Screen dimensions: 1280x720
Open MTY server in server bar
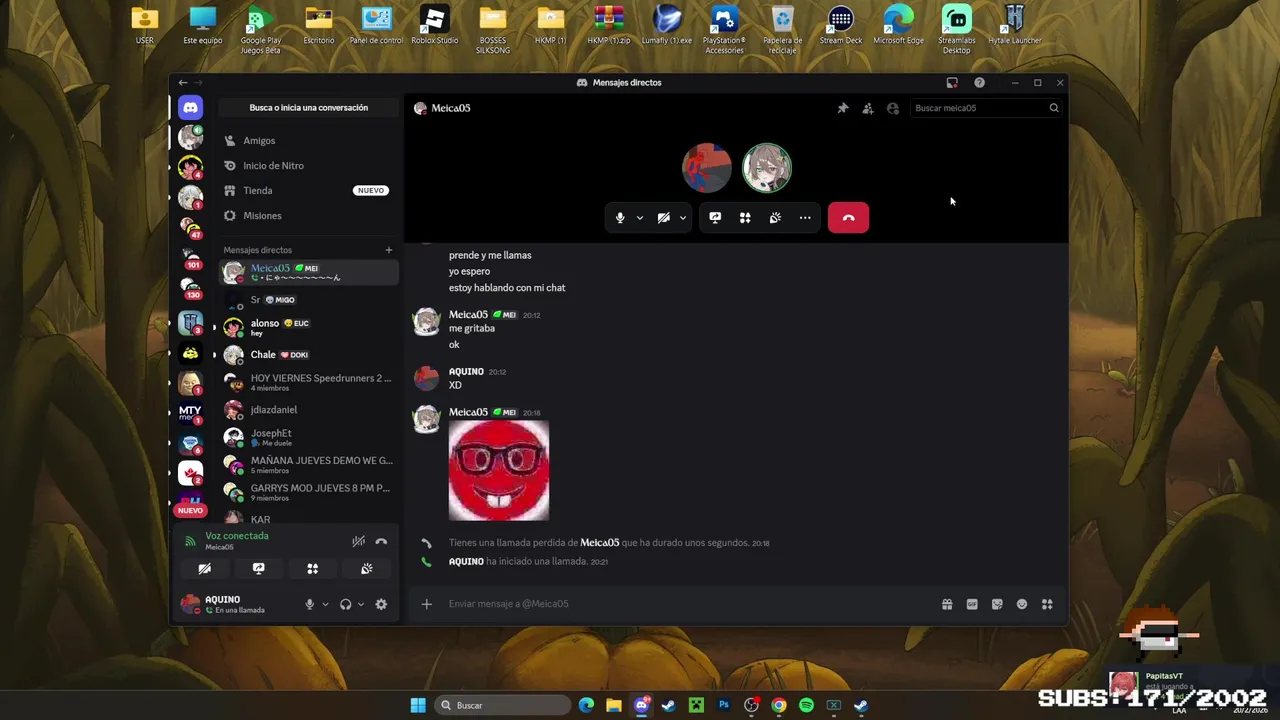point(190,413)
